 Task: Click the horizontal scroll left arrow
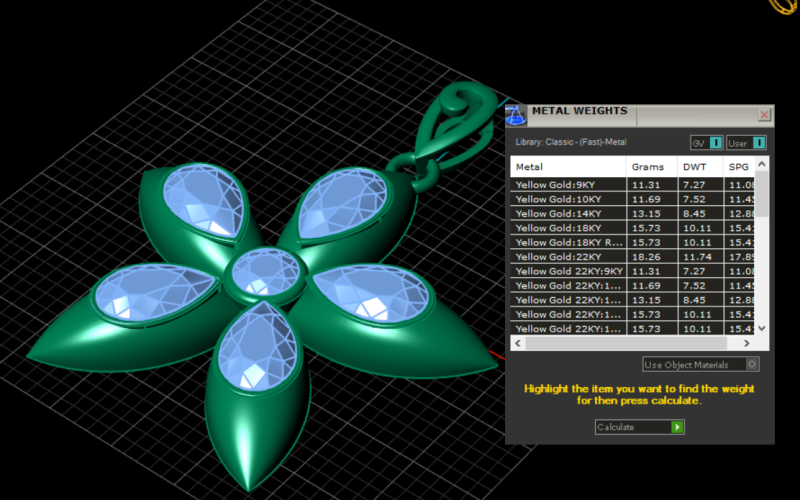[x=518, y=343]
